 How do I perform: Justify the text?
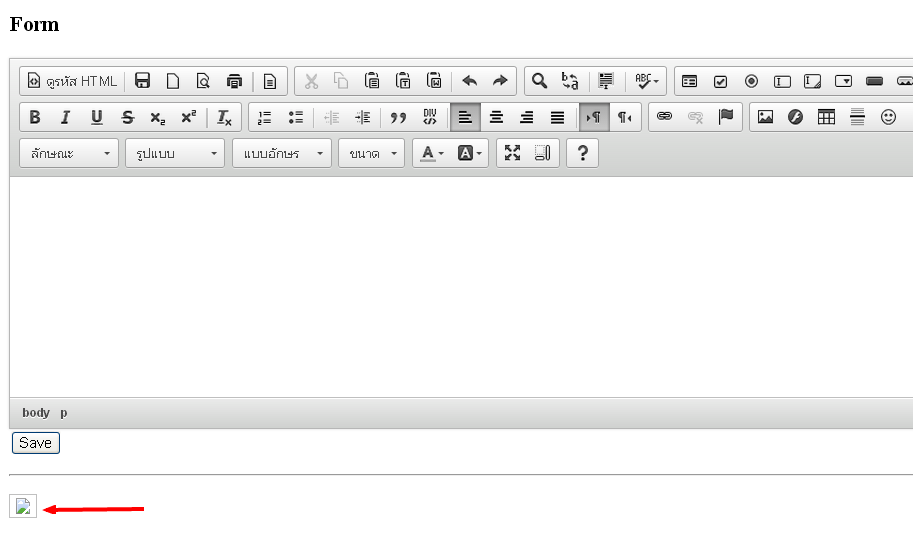click(557, 117)
